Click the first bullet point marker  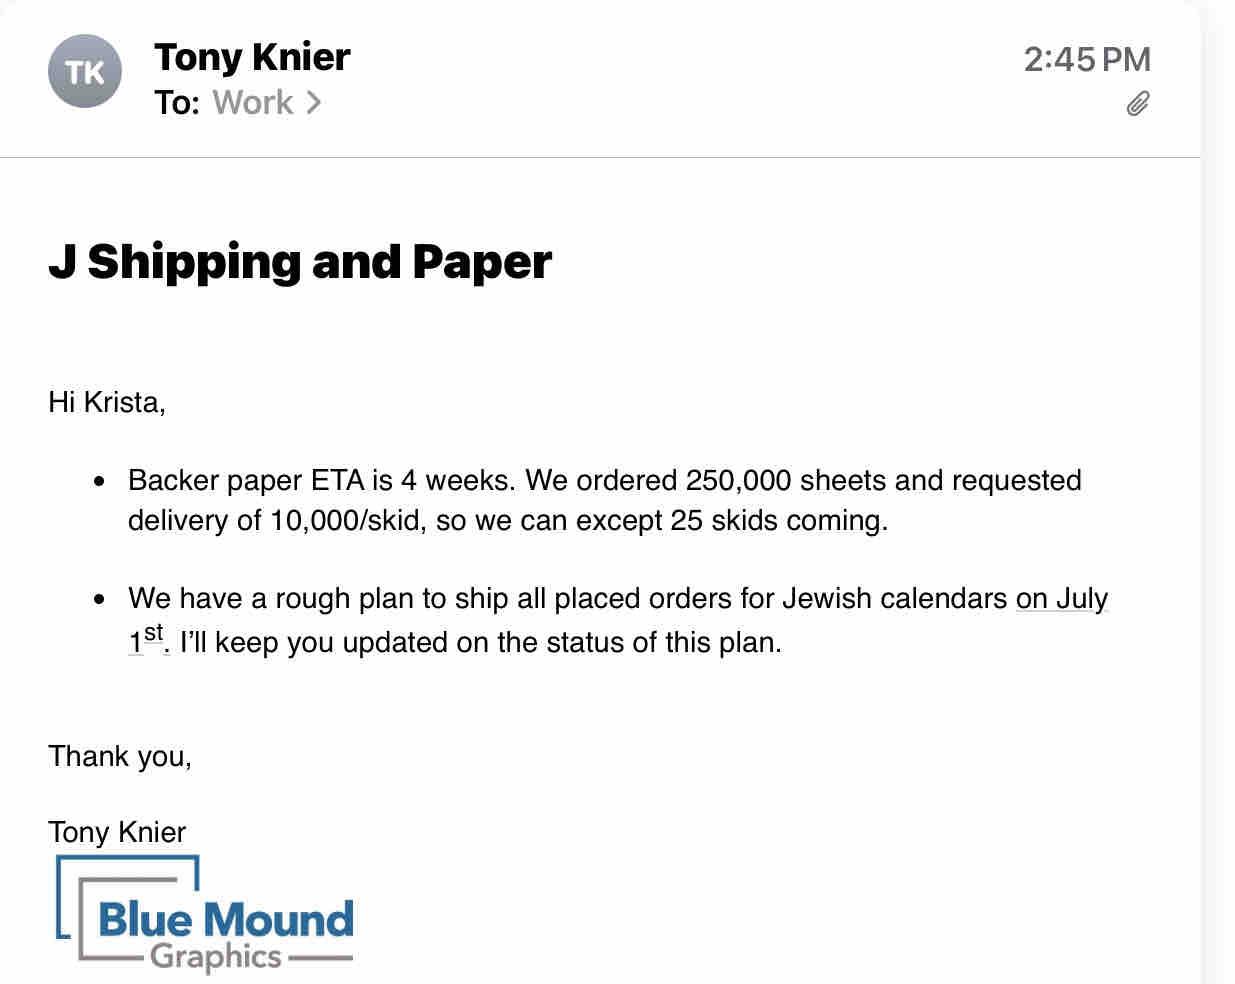99,482
